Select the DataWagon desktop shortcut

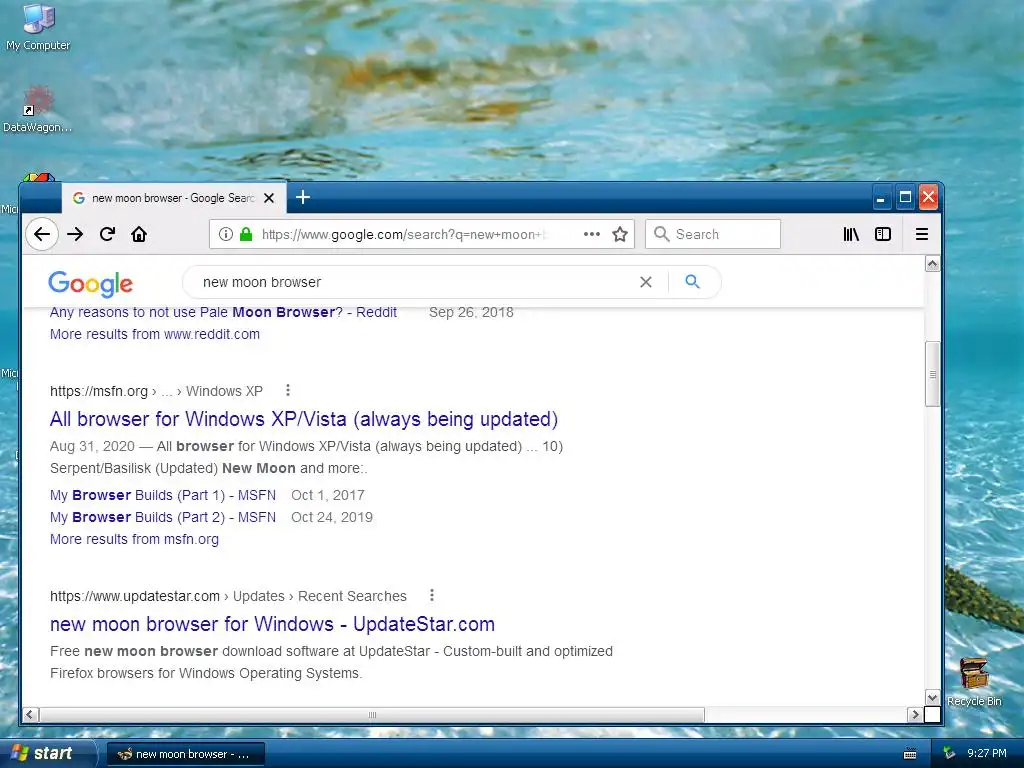(37, 108)
